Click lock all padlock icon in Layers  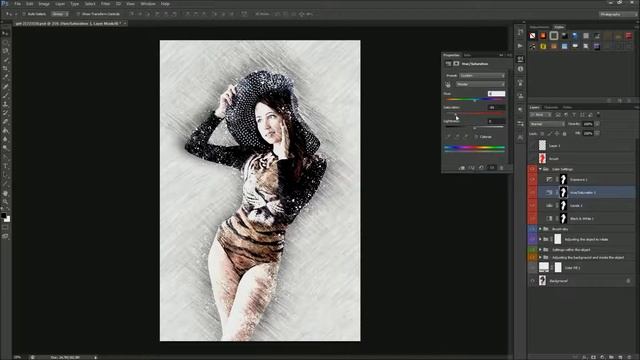[564, 133]
